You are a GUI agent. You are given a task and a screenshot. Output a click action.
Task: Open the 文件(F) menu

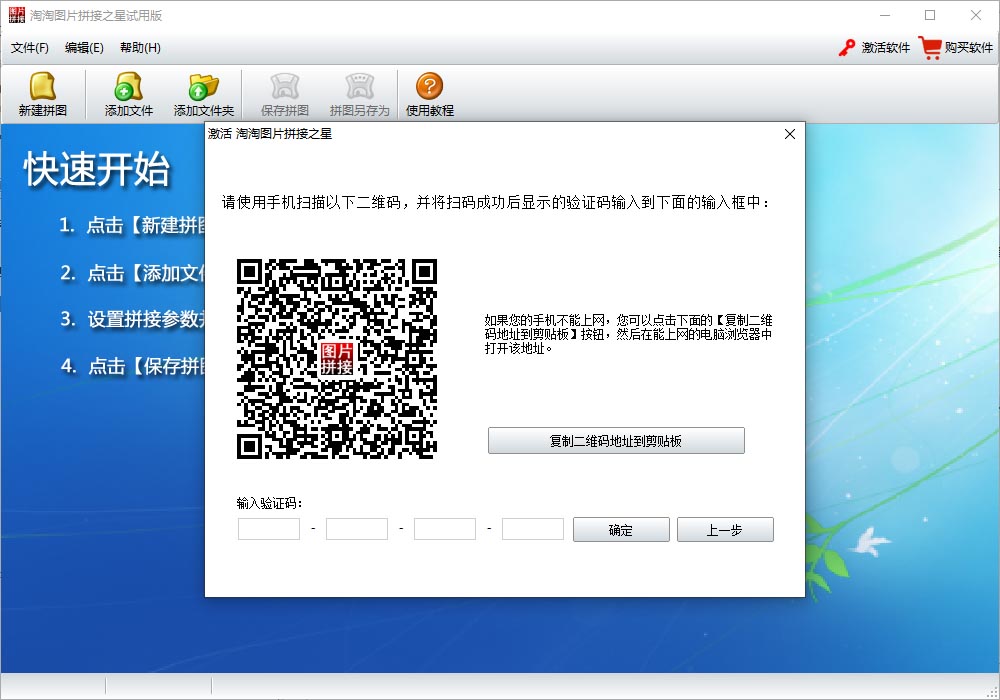click(30, 48)
